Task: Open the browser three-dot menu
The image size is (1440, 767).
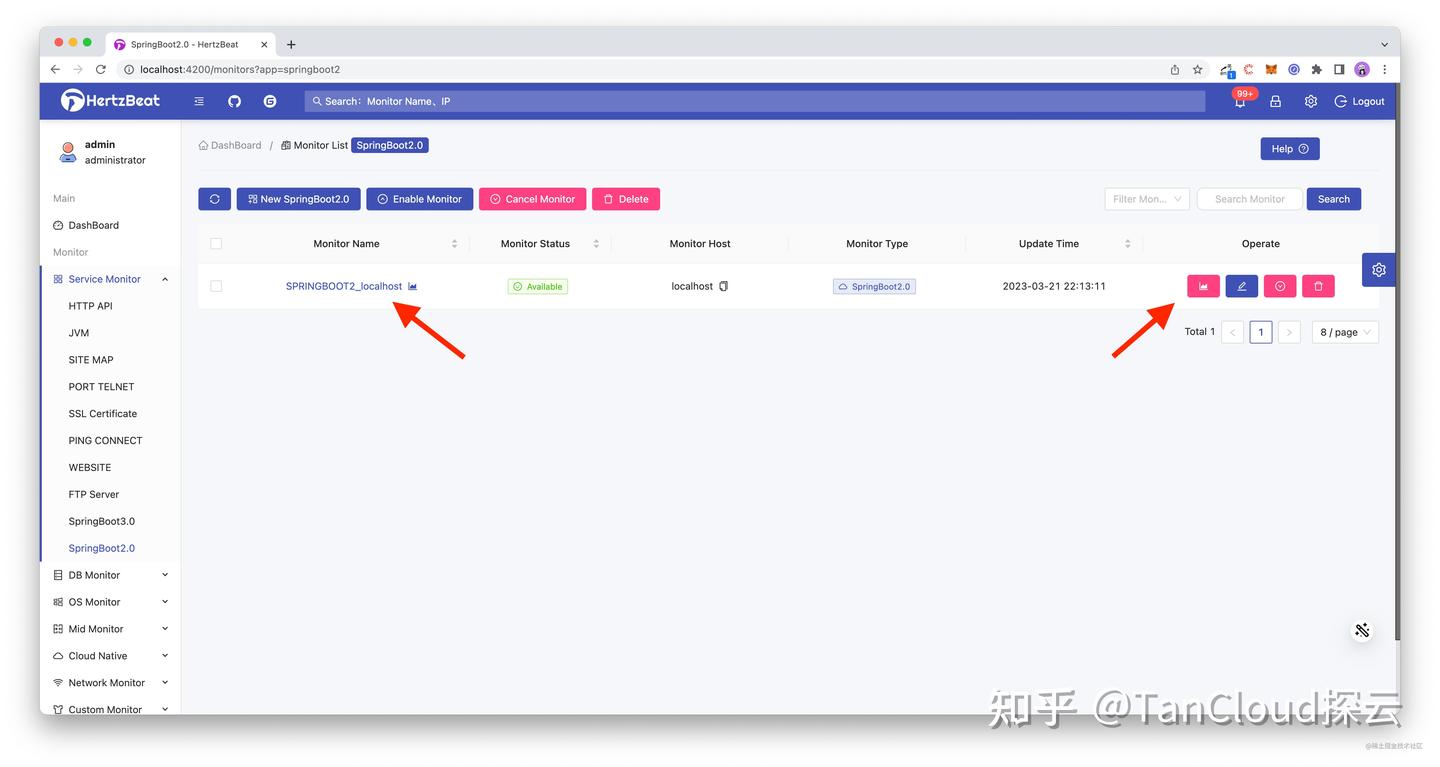Action: pyautogui.click(x=1384, y=69)
